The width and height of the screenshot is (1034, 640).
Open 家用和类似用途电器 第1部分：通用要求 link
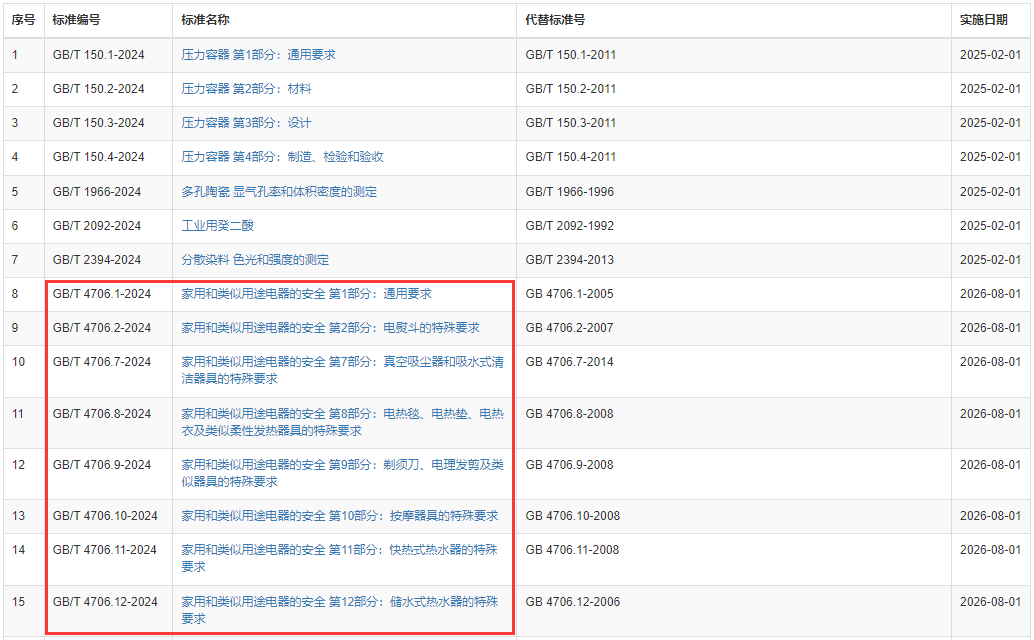tap(306, 294)
